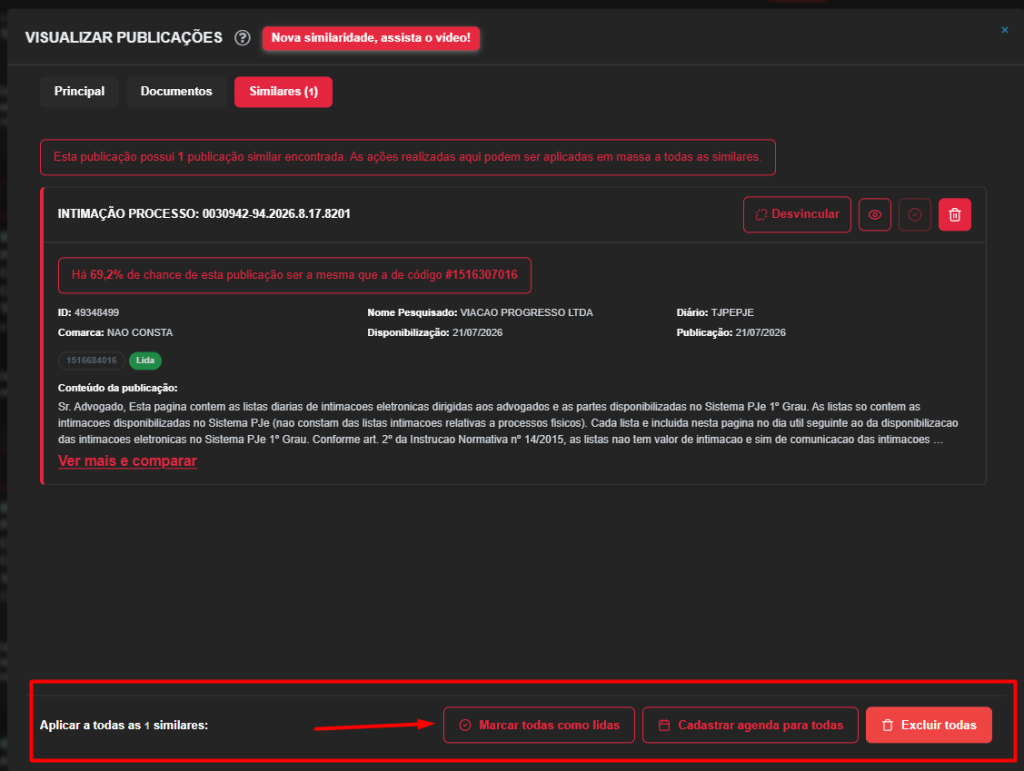The width and height of the screenshot is (1024, 771).
Task: Click the publication content paragraph
Action: [508, 423]
